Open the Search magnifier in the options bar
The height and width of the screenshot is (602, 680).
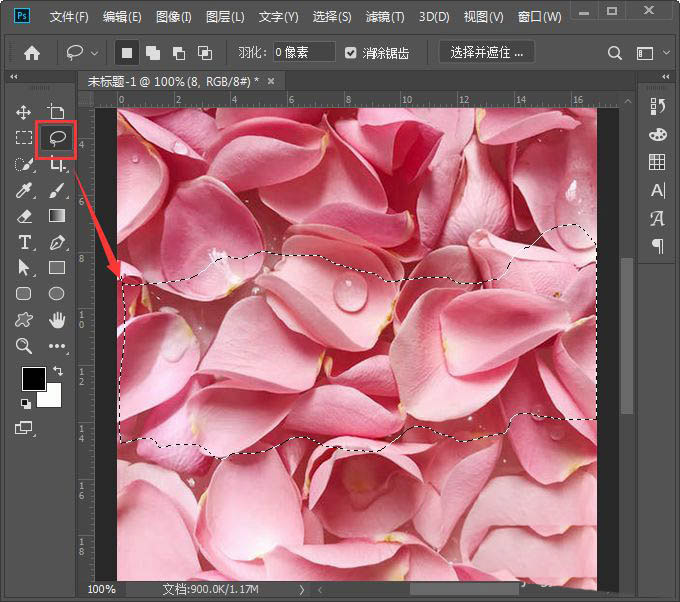click(x=615, y=53)
